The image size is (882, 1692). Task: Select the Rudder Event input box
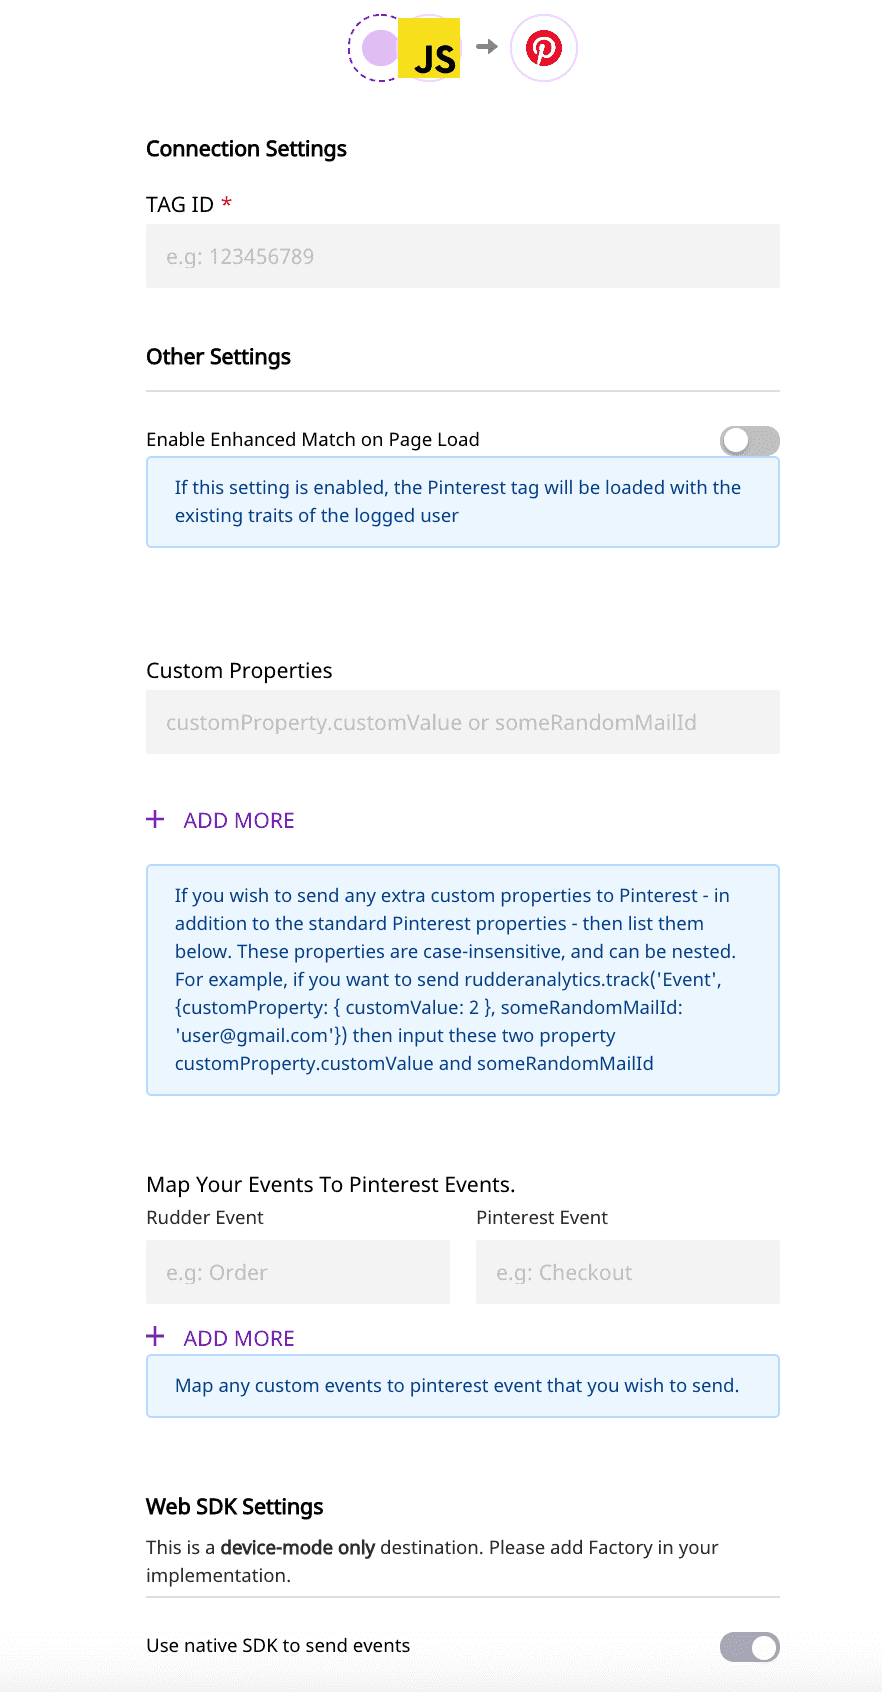coord(297,1272)
